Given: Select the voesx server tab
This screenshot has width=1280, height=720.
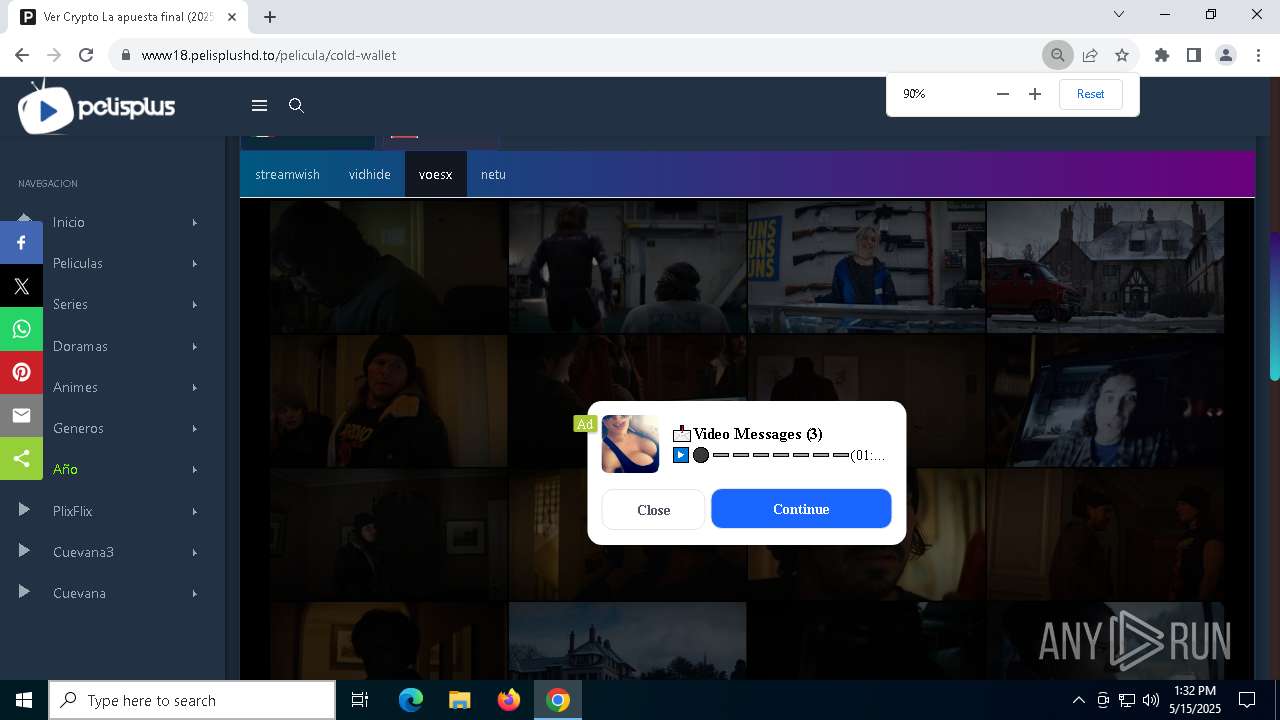Looking at the screenshot, I should coord(435,174).
